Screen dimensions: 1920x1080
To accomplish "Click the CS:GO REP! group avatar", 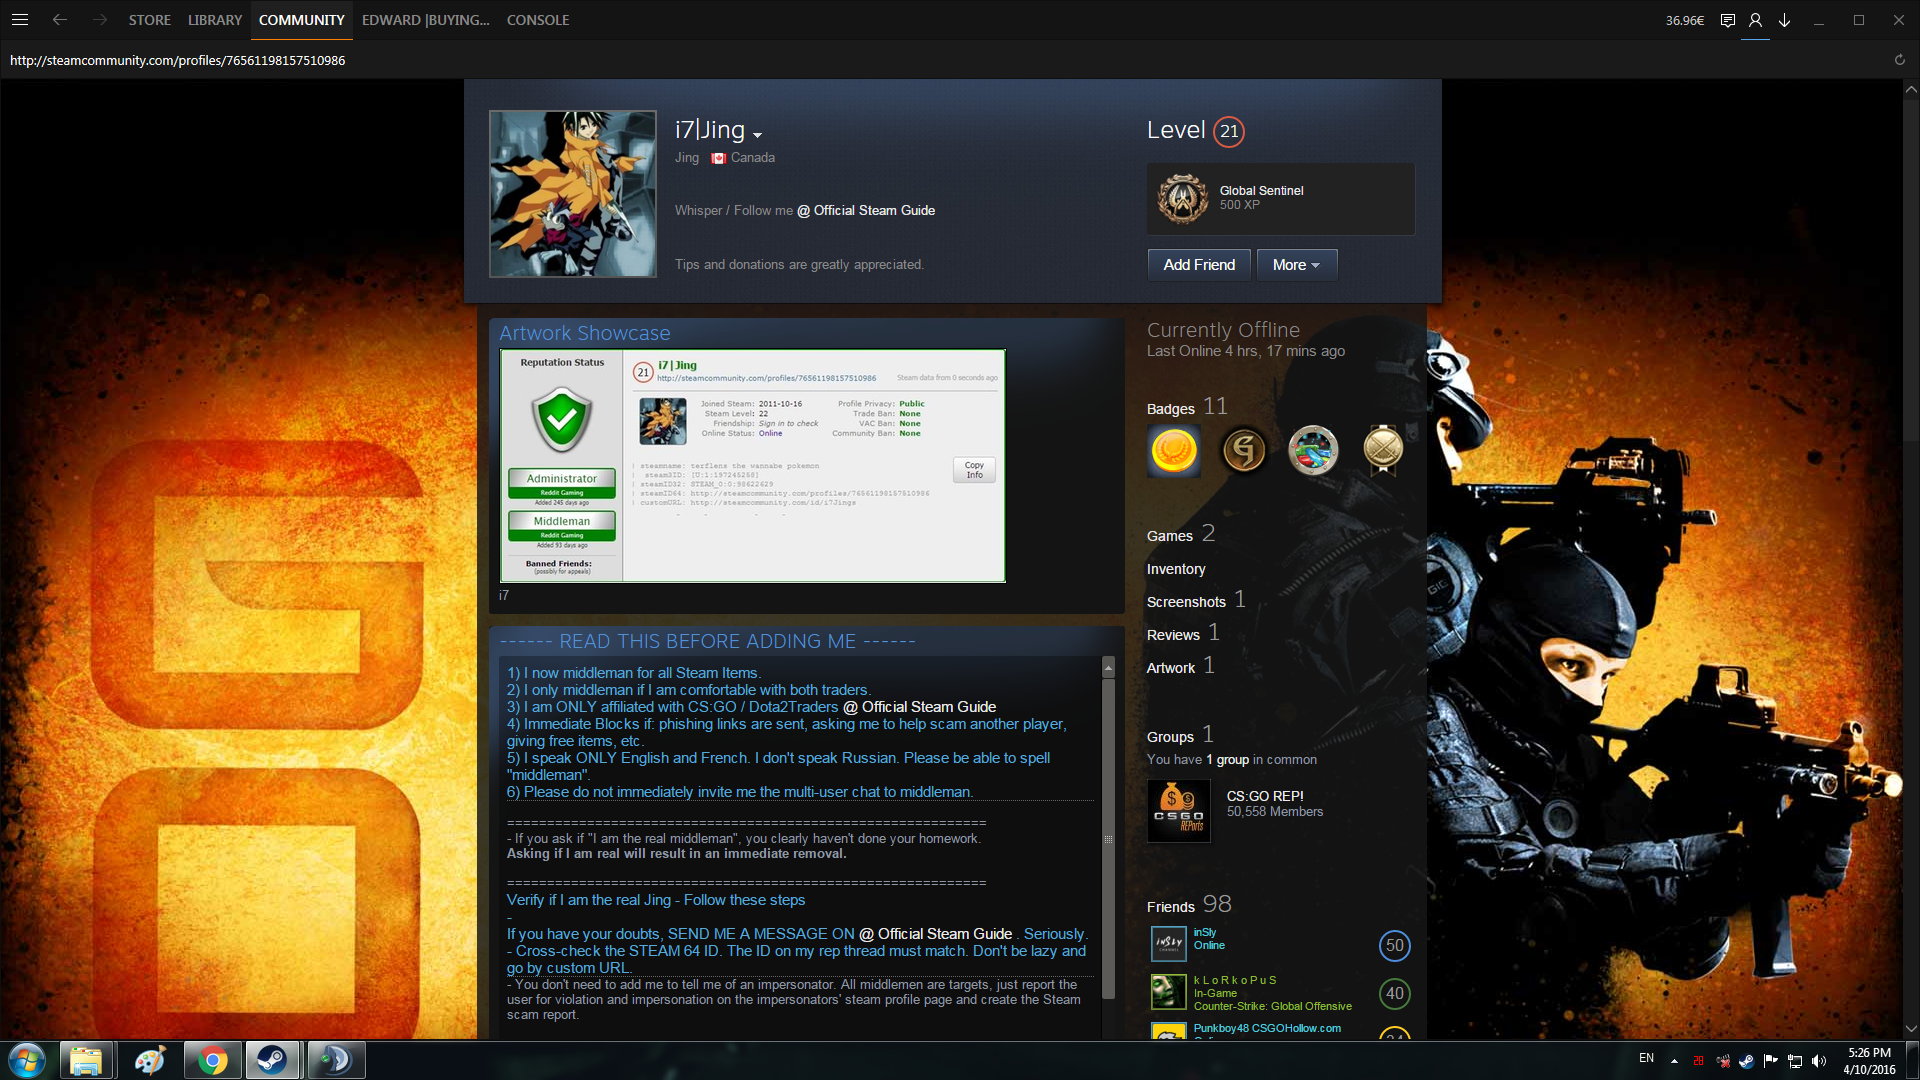I will coord(1178,811).
